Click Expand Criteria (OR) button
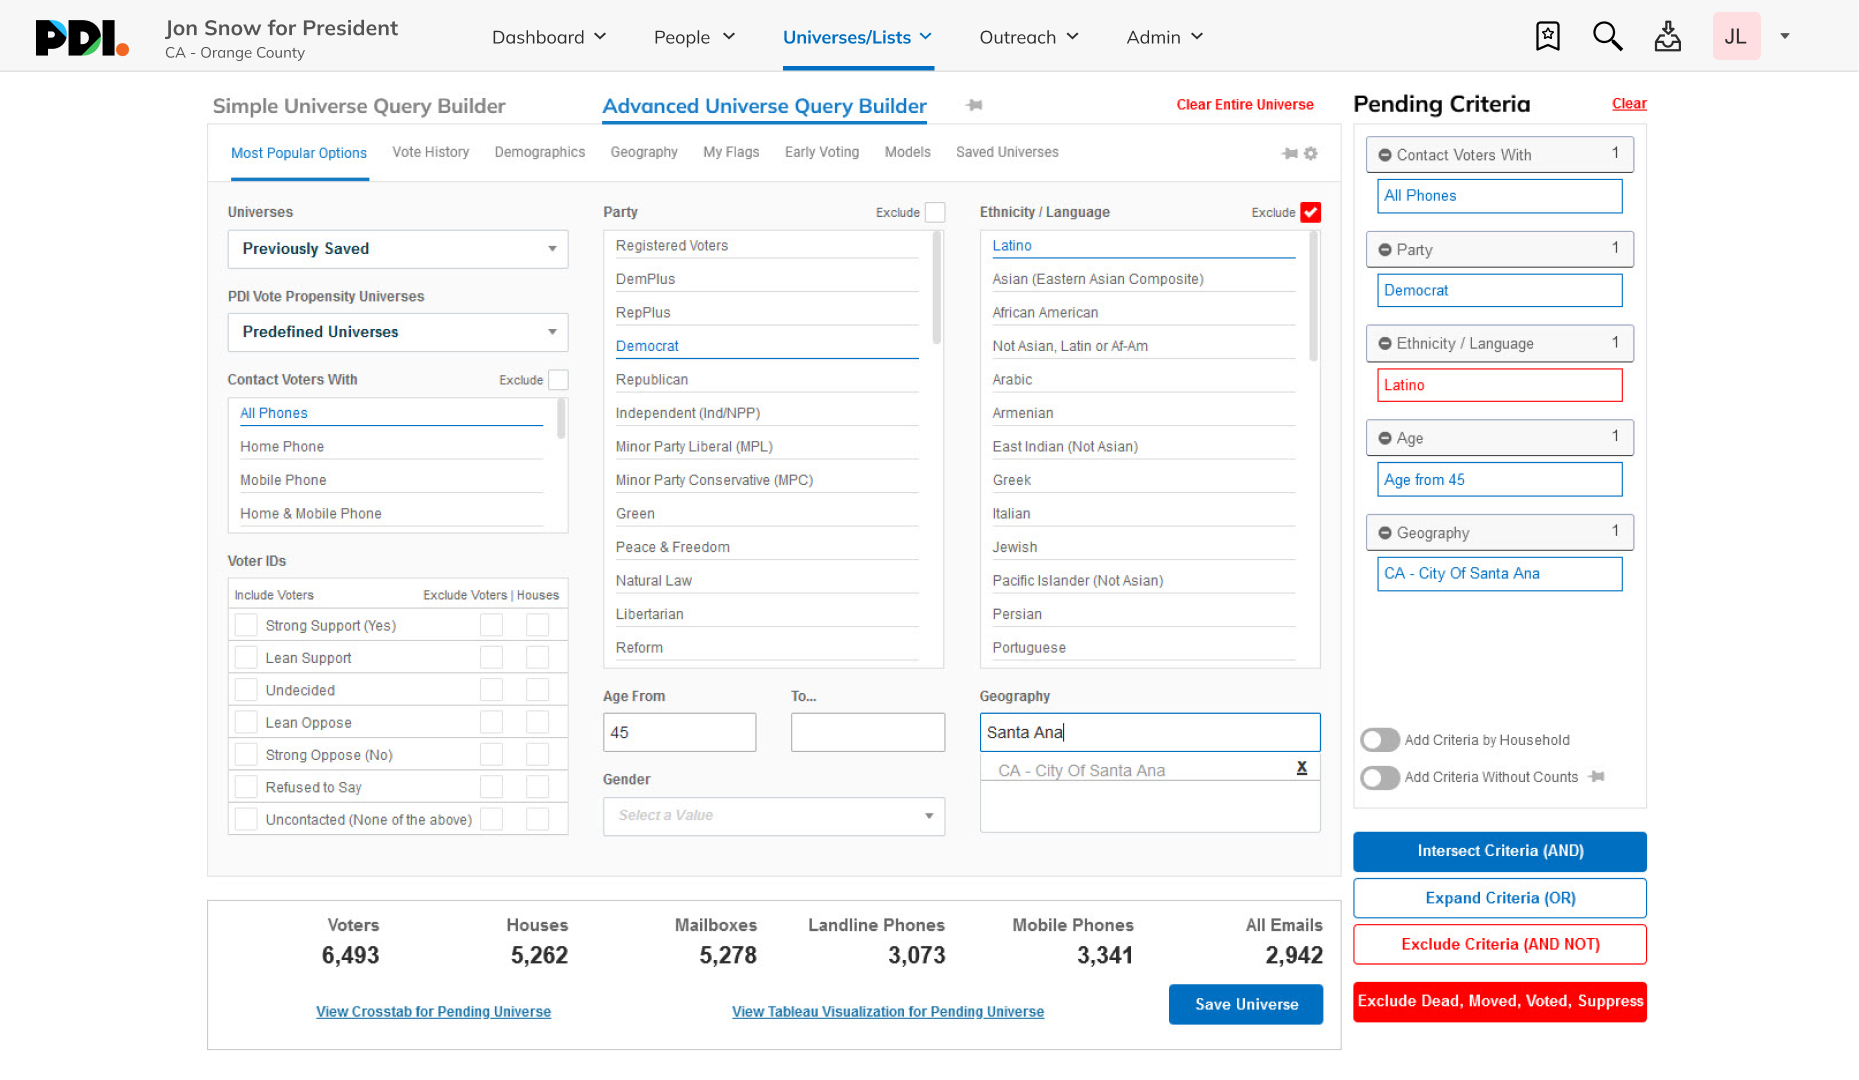The image size is (1859, 1080). [x=1500, y=898]
